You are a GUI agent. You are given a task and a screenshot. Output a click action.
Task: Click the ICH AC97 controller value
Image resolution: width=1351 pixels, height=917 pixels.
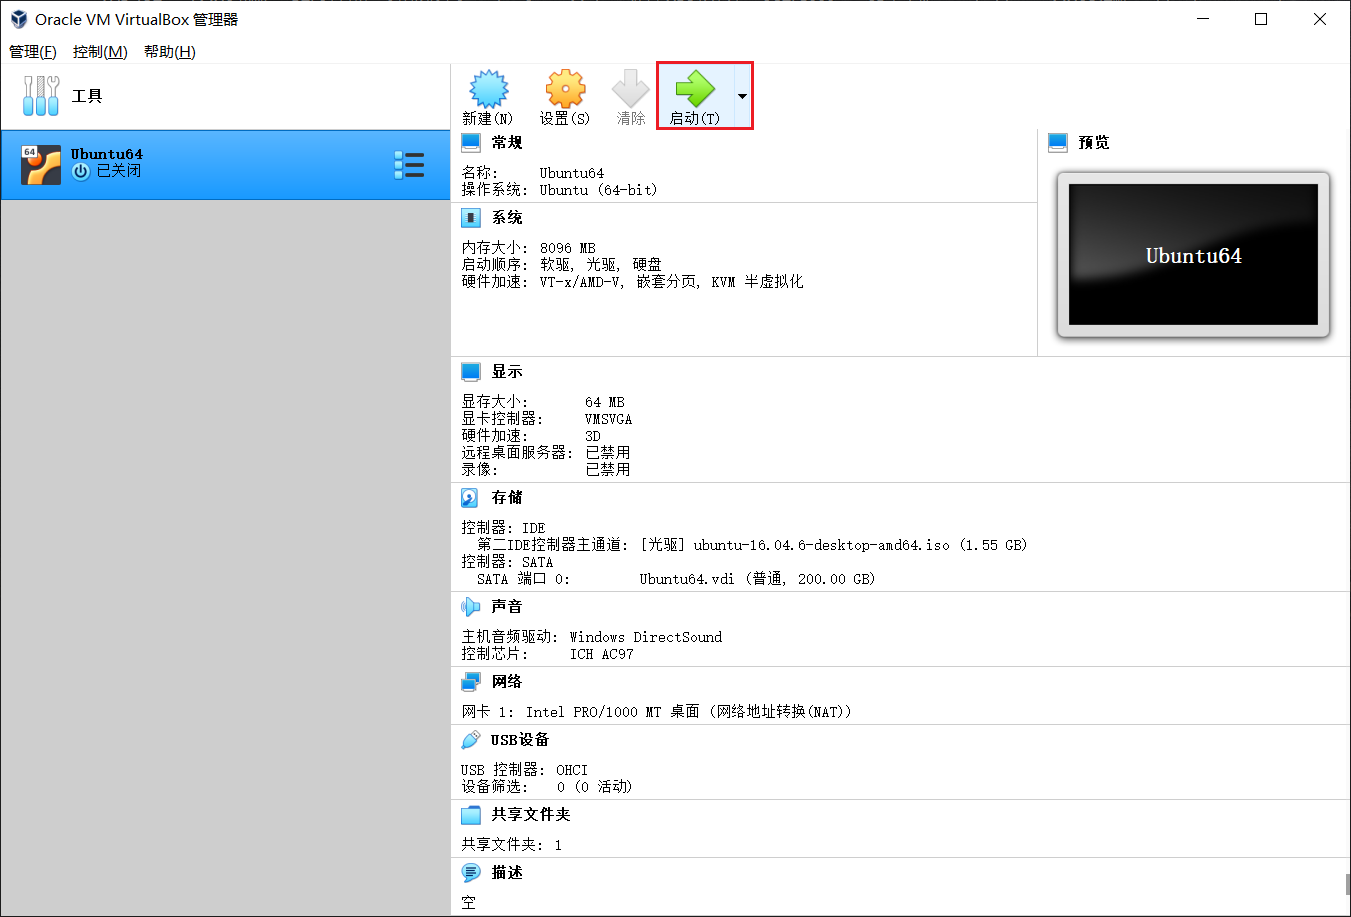pos(601,654)
